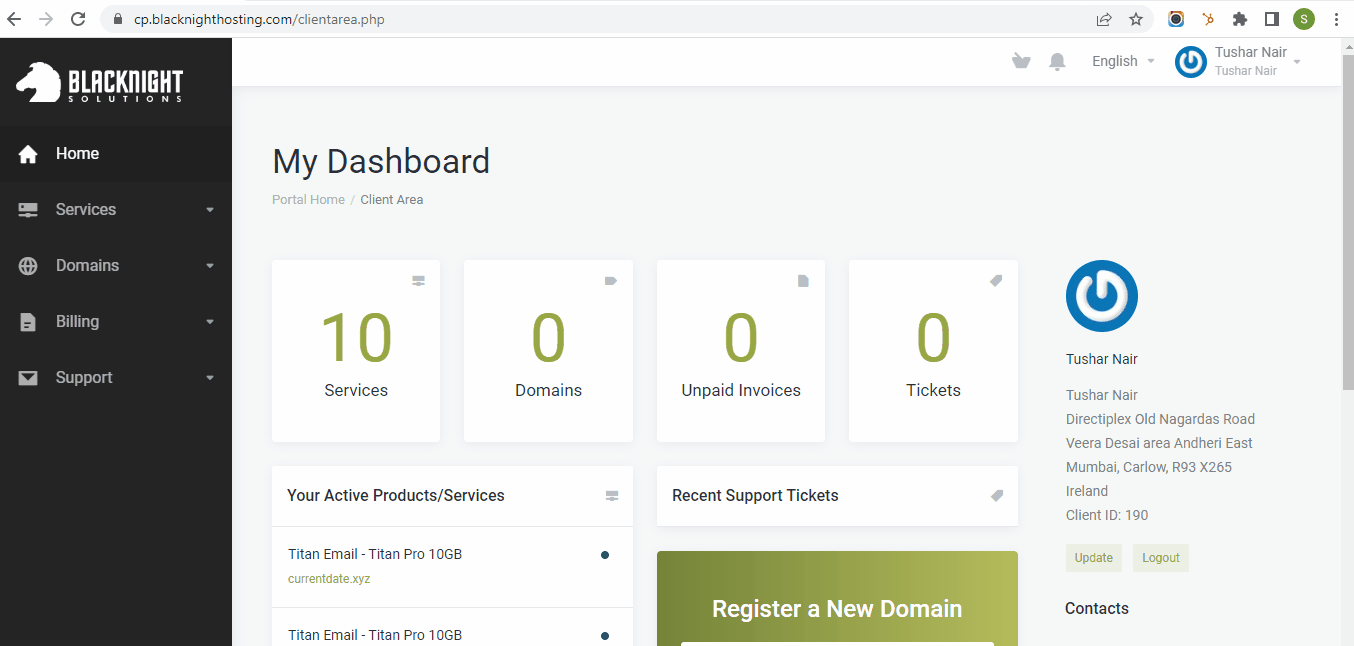Image resolution: width=1354 pixels, height=646 pixels.
Task: Click the file icon in Unpaid Invoices card
Action: coord(803,281)
